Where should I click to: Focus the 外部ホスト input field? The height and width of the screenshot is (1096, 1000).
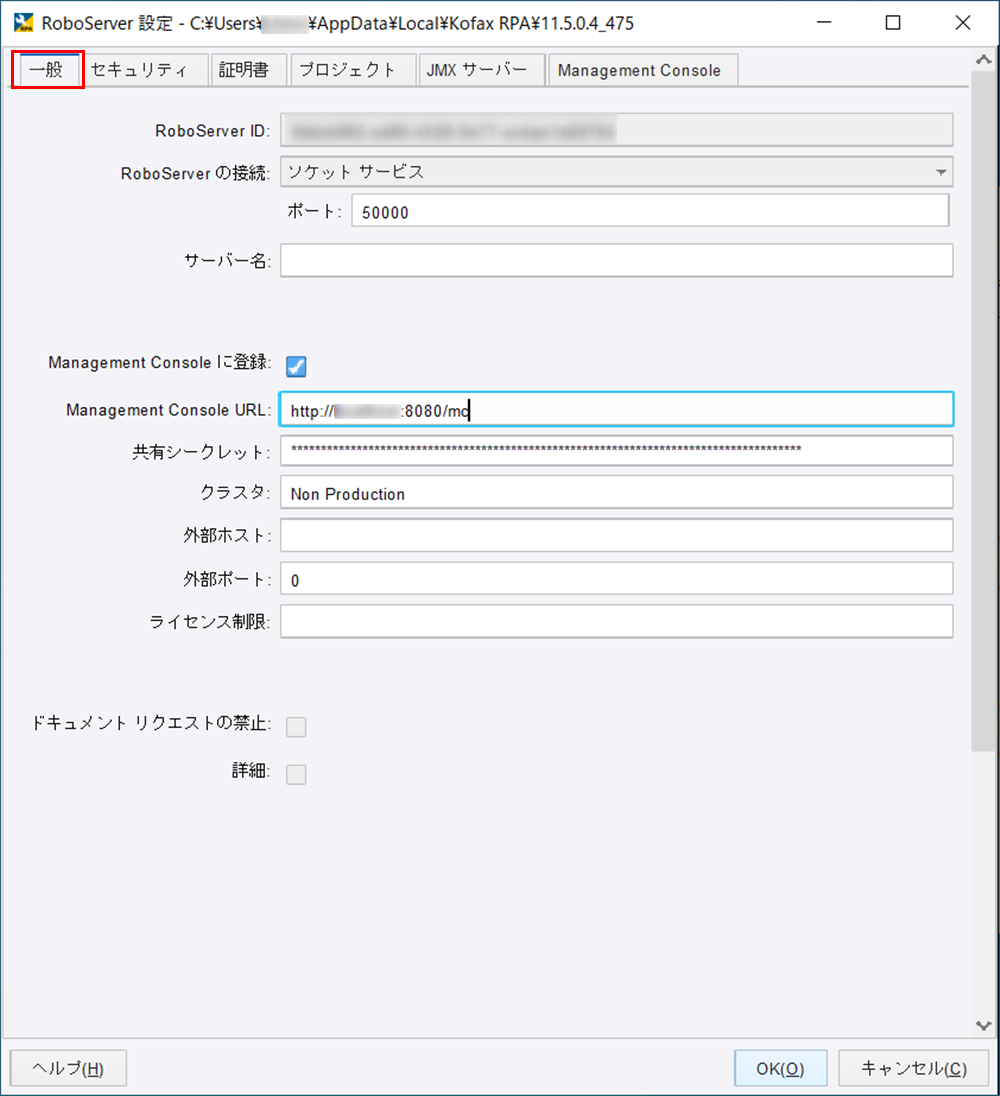(x=616, y=535)
